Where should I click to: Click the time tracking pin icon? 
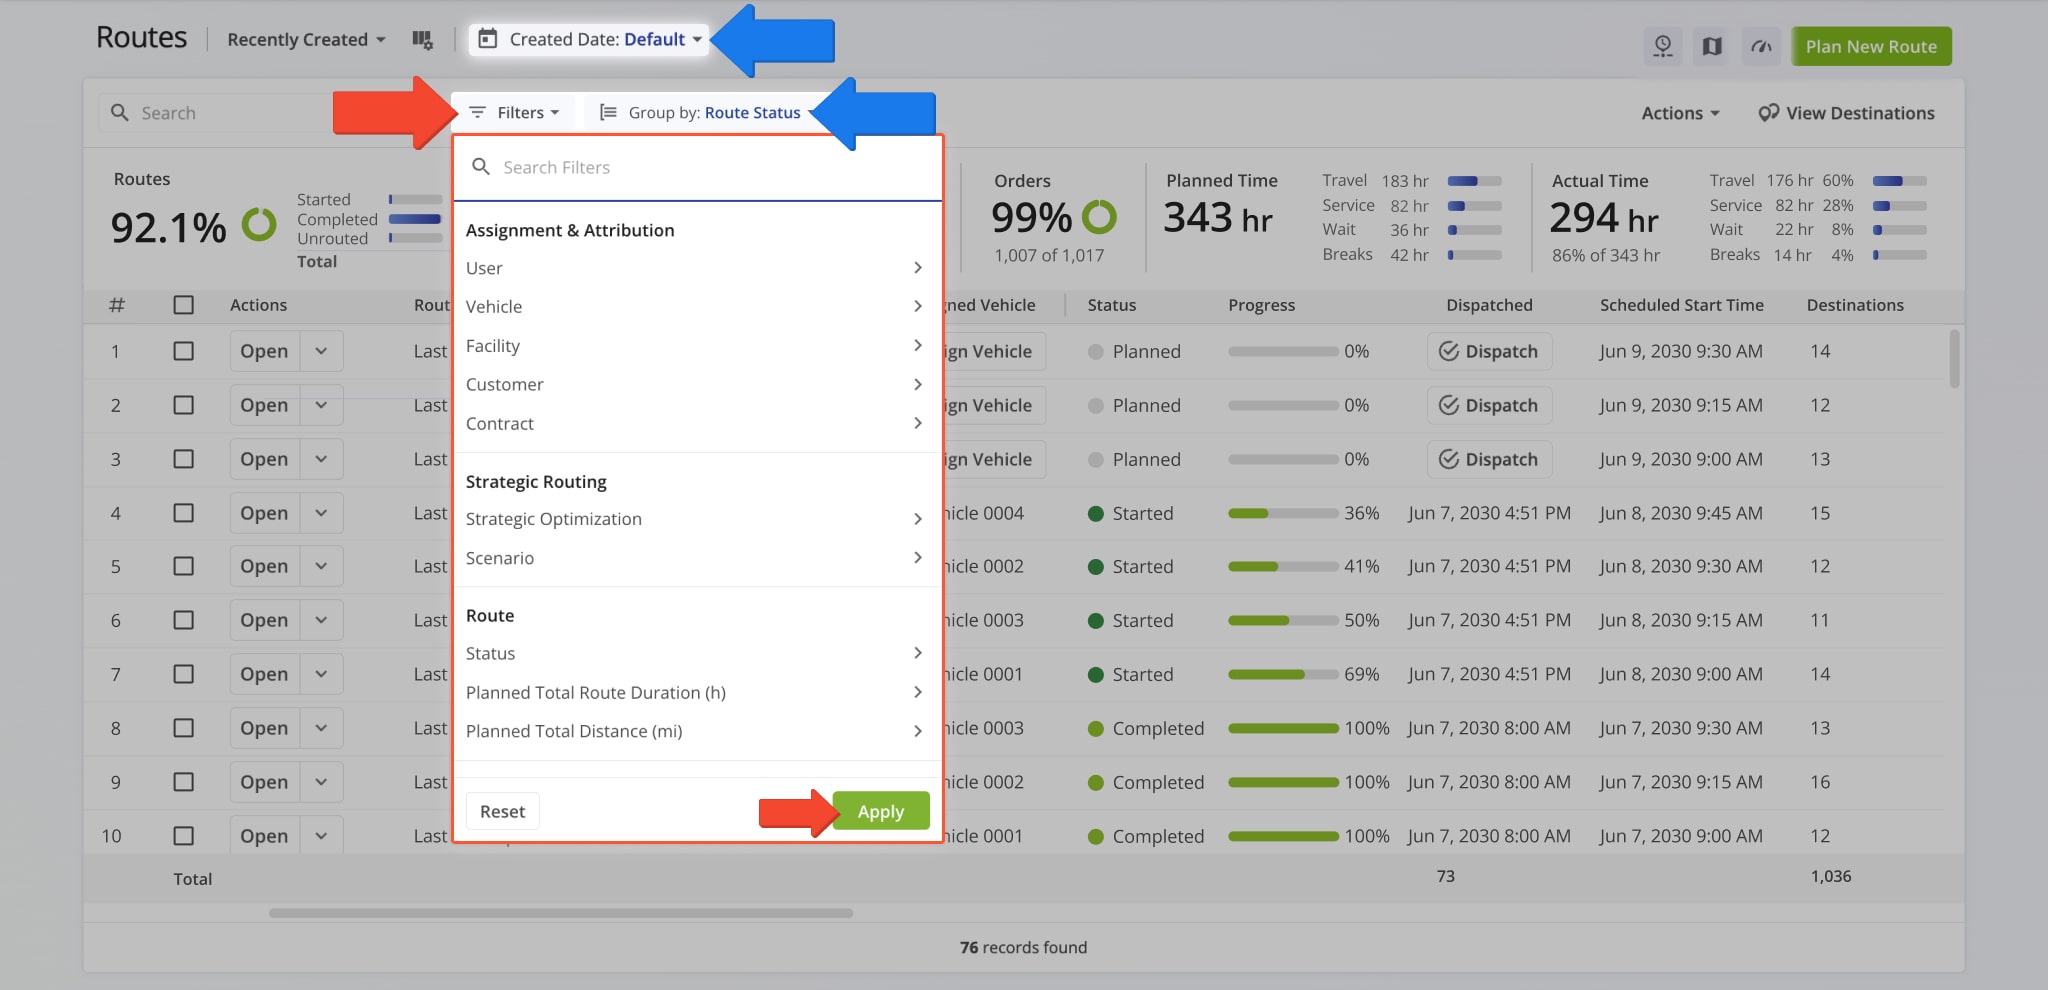click(x=1663, y=46)
